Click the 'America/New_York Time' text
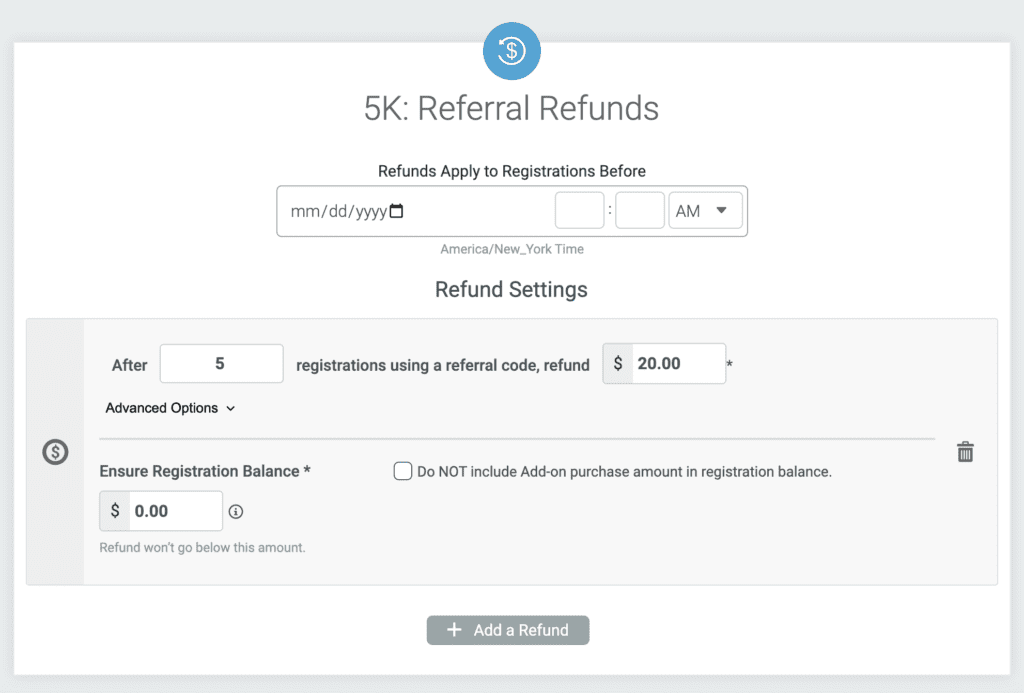 click(512, 249)
